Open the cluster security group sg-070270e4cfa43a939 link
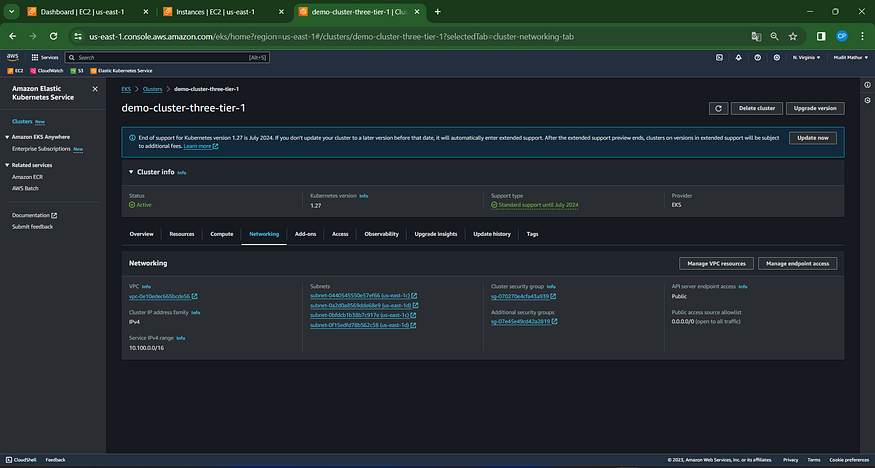The width and height of the screenshot is (875, 468). click(523, 297)
